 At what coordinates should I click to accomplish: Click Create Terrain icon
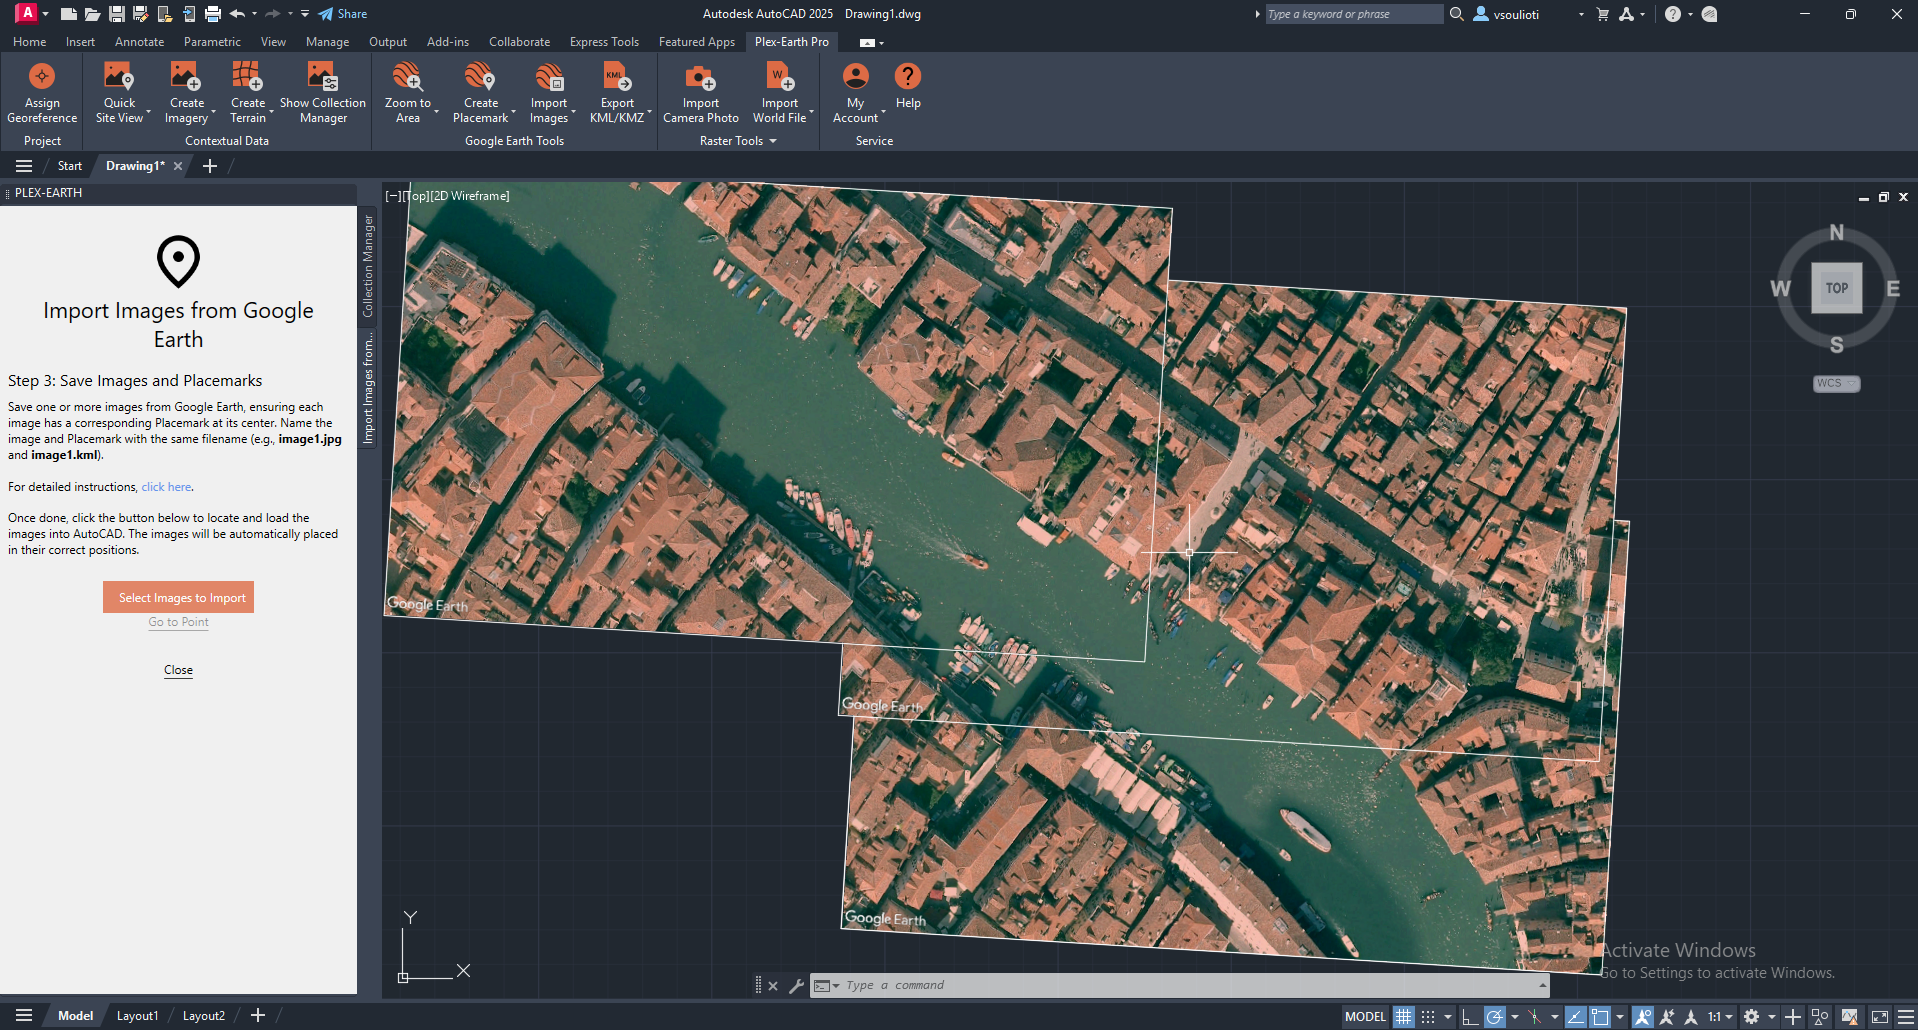point(247,76)
